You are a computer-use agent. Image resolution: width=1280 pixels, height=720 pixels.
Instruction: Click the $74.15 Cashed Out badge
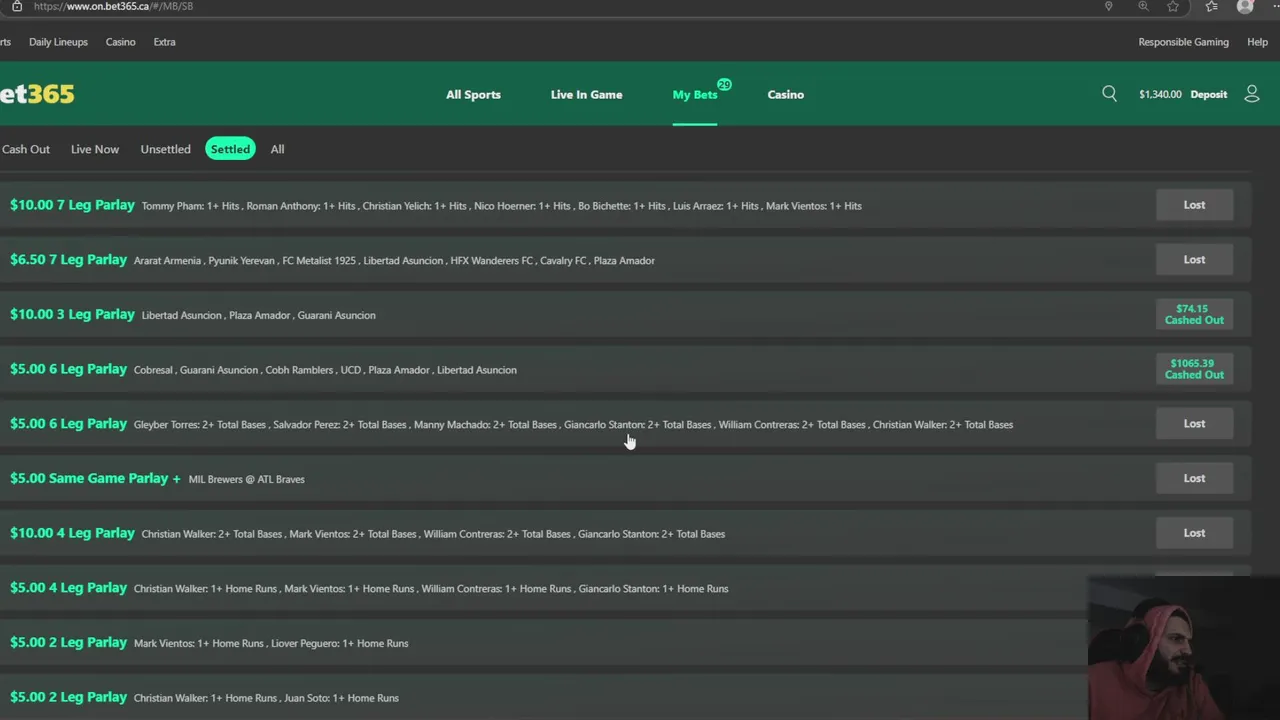pyautogui.click(x=1194, y=315)
